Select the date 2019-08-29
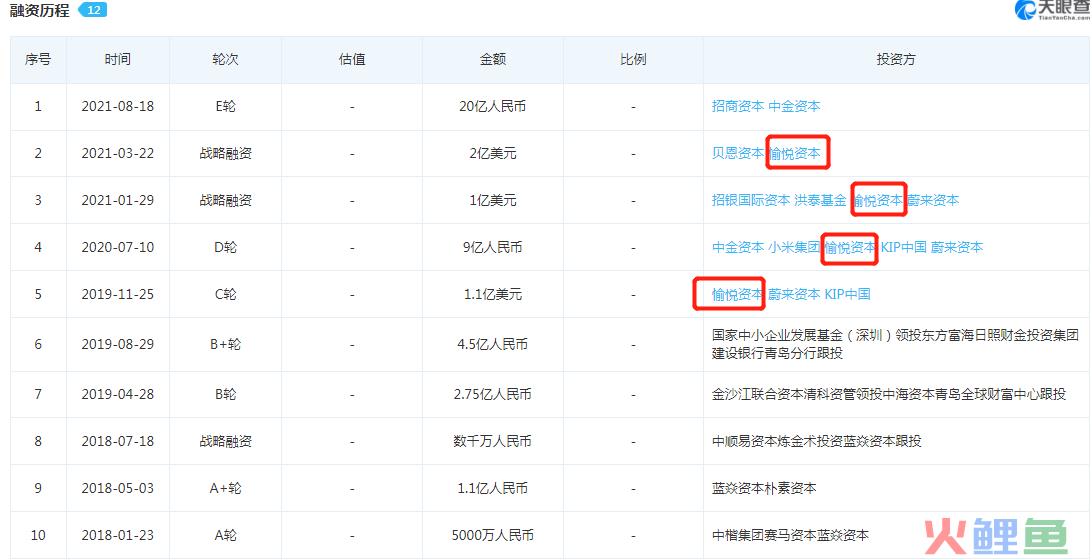Image resolution: width=1092 pixels, height=560 pixels. coord(118,344)
